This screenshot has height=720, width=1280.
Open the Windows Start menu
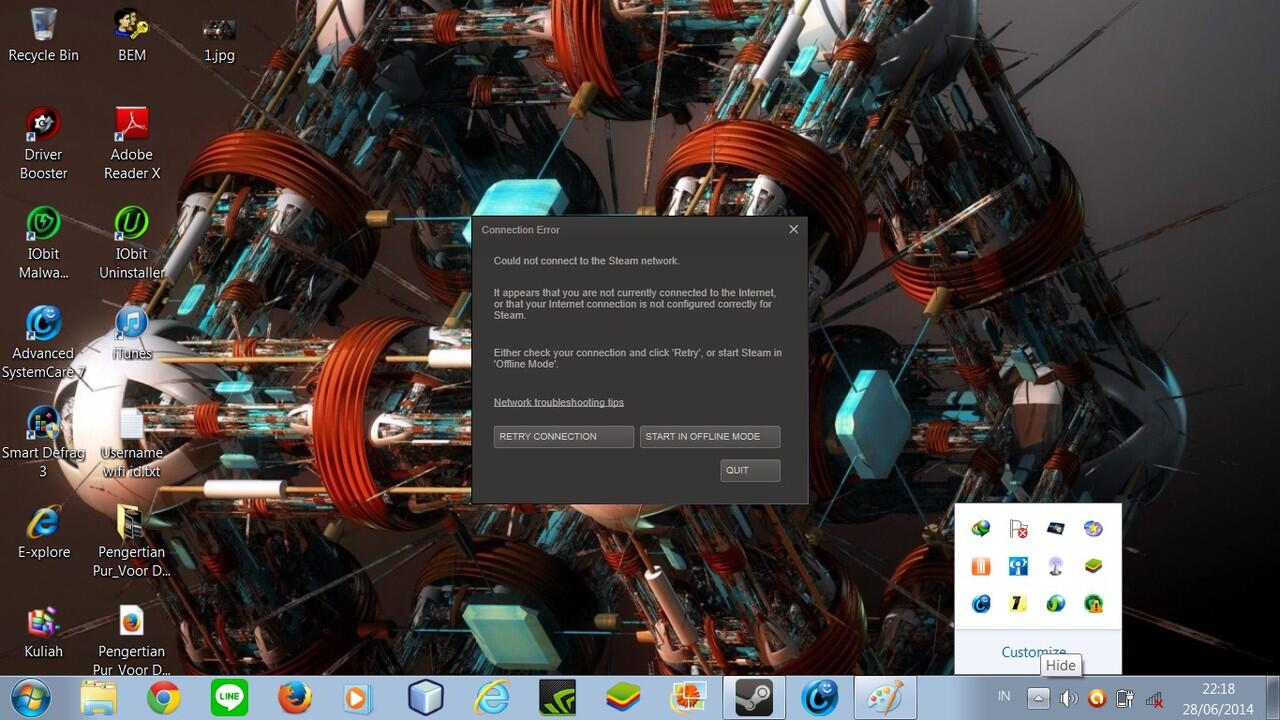[x=31, y=698]
